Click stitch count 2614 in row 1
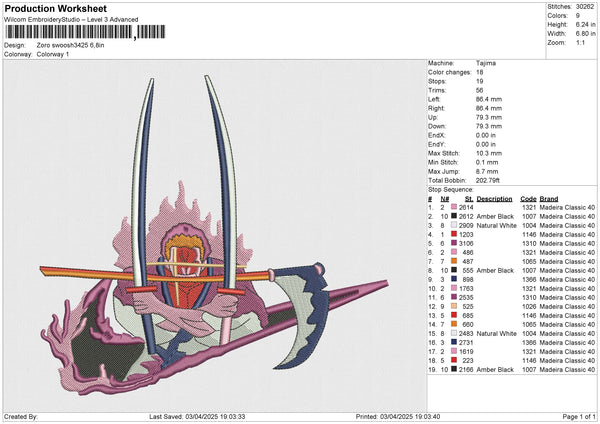This screenshot has width=600, height=424. point(466,207)
